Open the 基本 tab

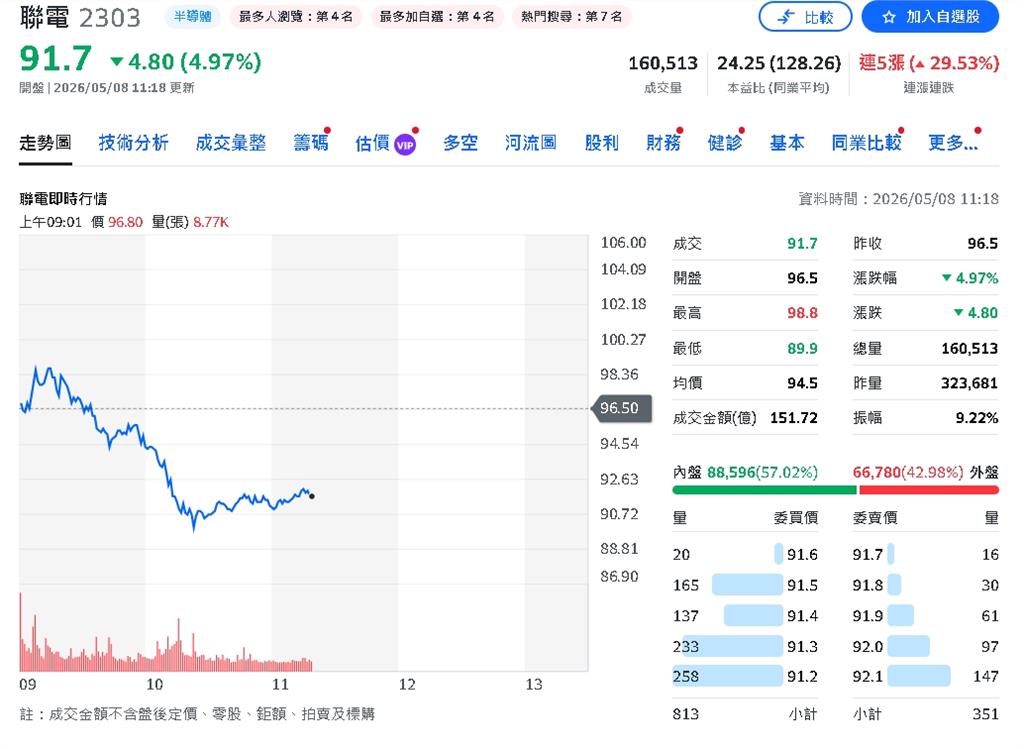pos(786,142)
